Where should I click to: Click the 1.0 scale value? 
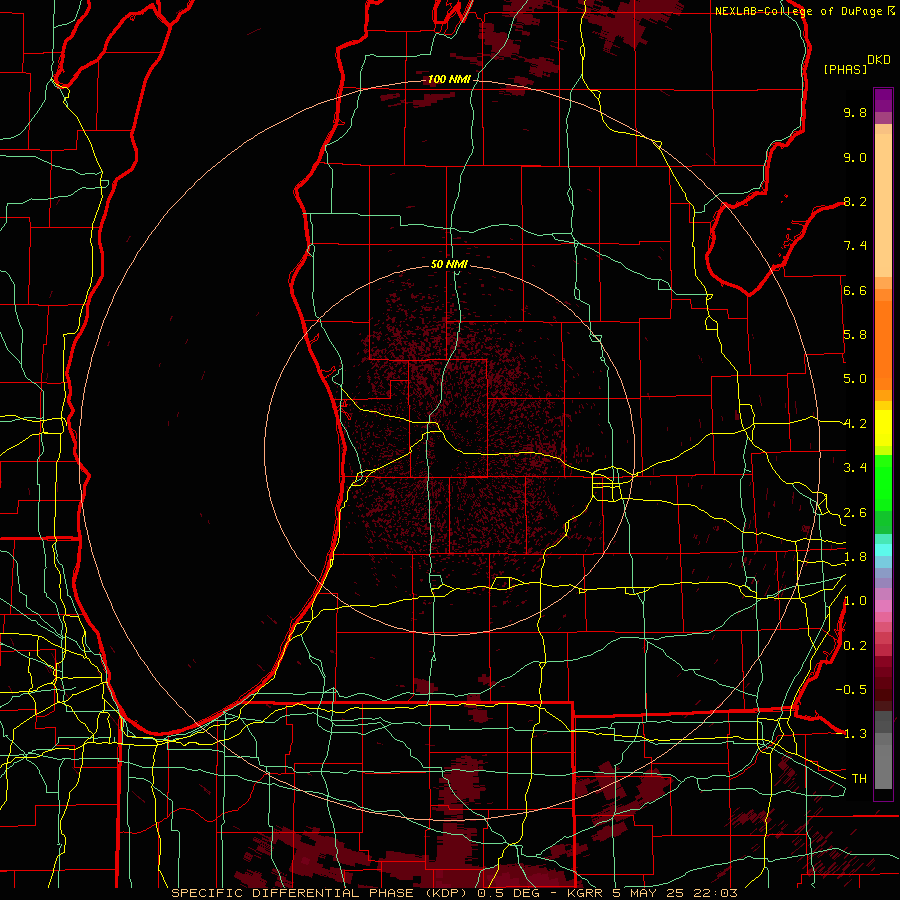855,601
